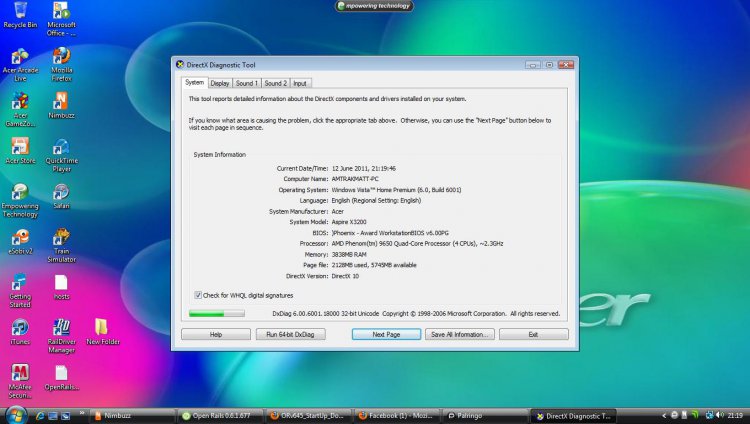Open the Recycle Bin desktop icon
Screen dimensions: 750x424
tap(20, 14)
